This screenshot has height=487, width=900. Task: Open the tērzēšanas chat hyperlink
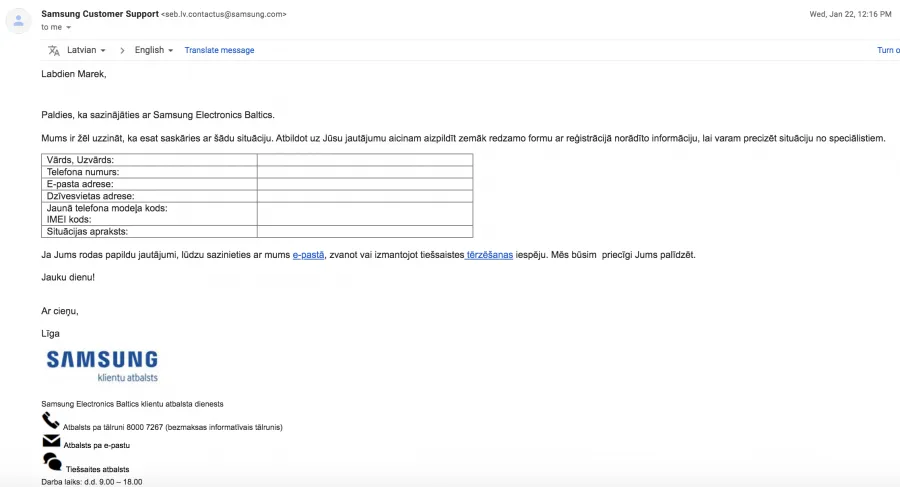pos(489,255)
